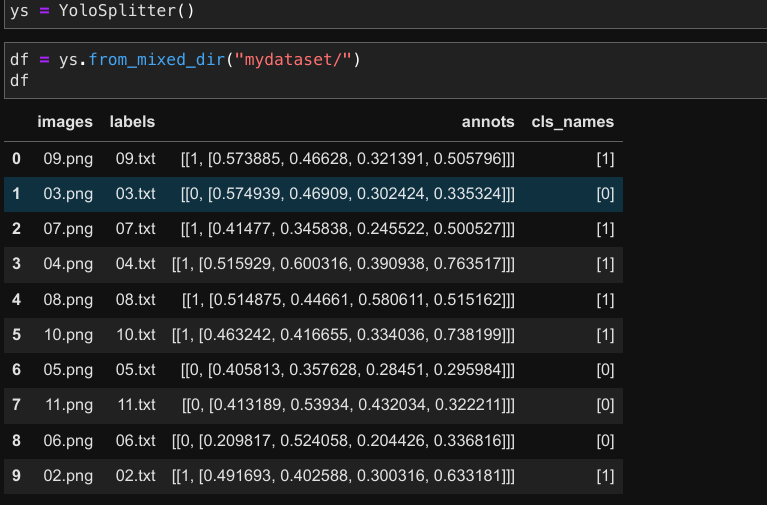Screen dimensions: 767x505
Task: Click the annots value for row 4
Action: point(348,299)
